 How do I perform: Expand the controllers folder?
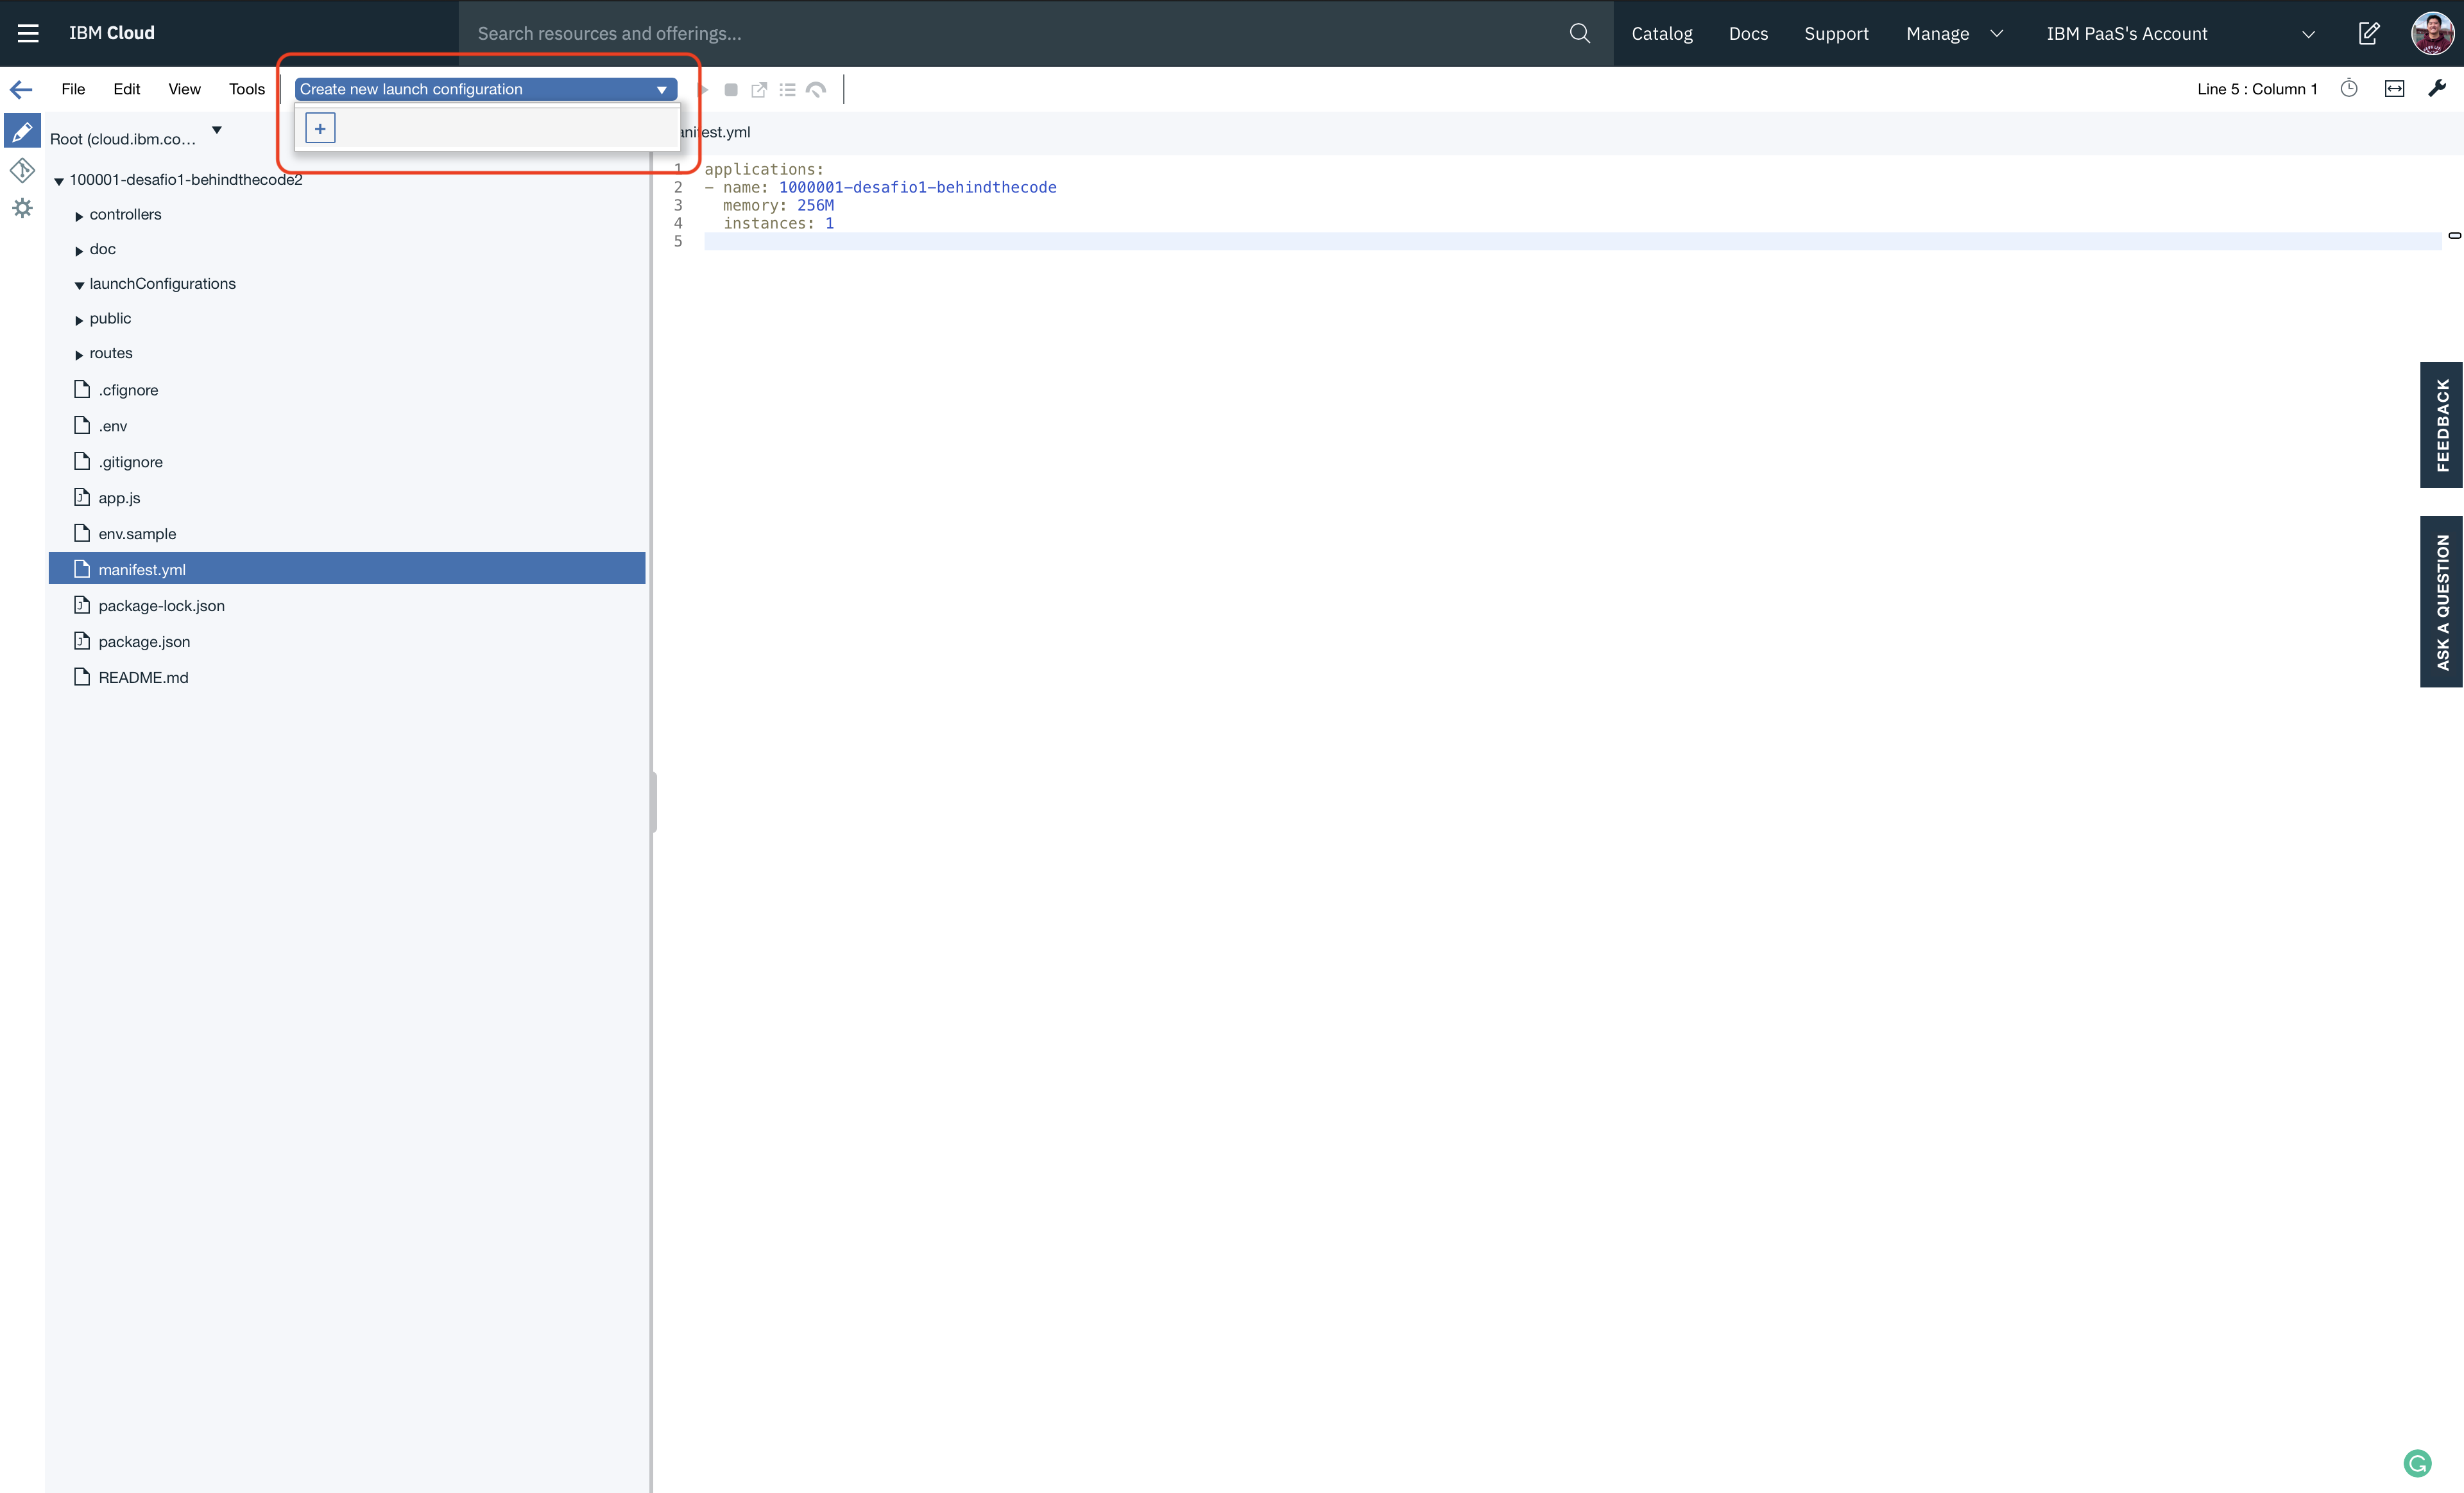79,215
